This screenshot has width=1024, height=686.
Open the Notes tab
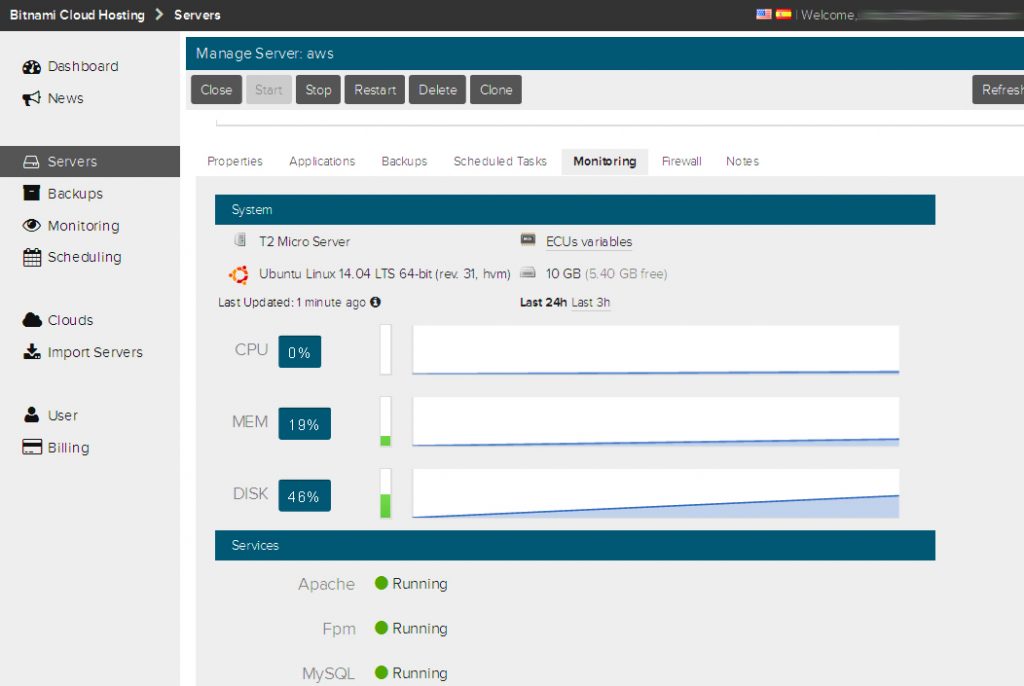(x=743, y=161)
